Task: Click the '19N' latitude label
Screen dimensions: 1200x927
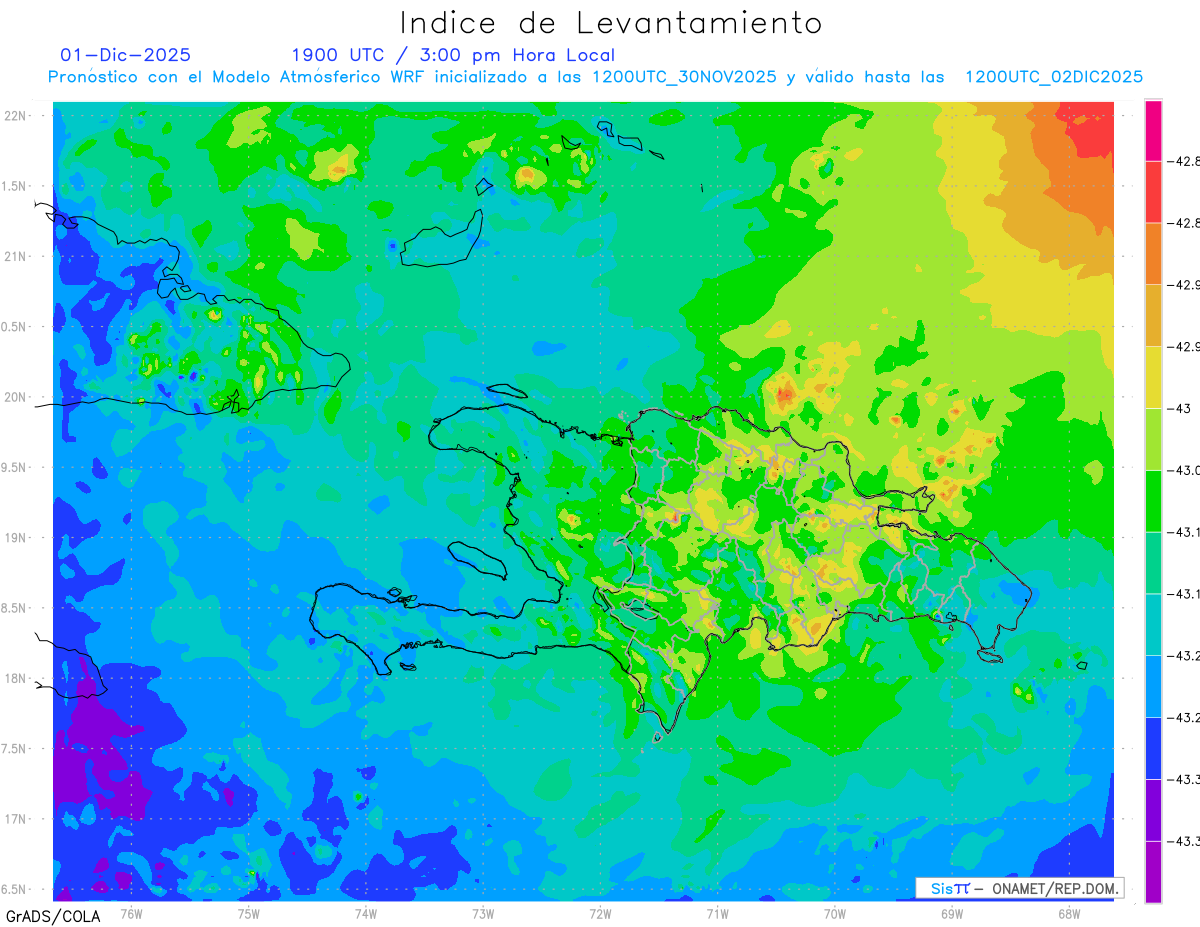Action: pyautogui.click(x=15, y=537)
